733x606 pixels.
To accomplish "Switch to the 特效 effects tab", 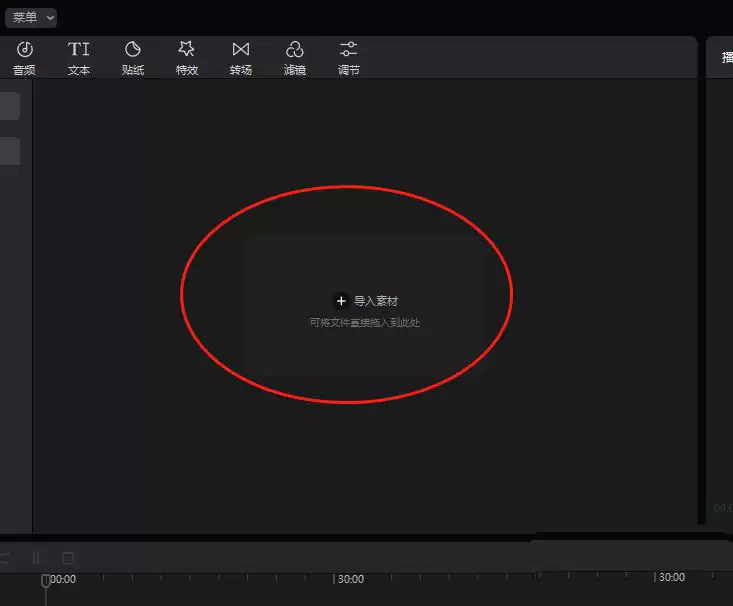I will tap(186, 58).
